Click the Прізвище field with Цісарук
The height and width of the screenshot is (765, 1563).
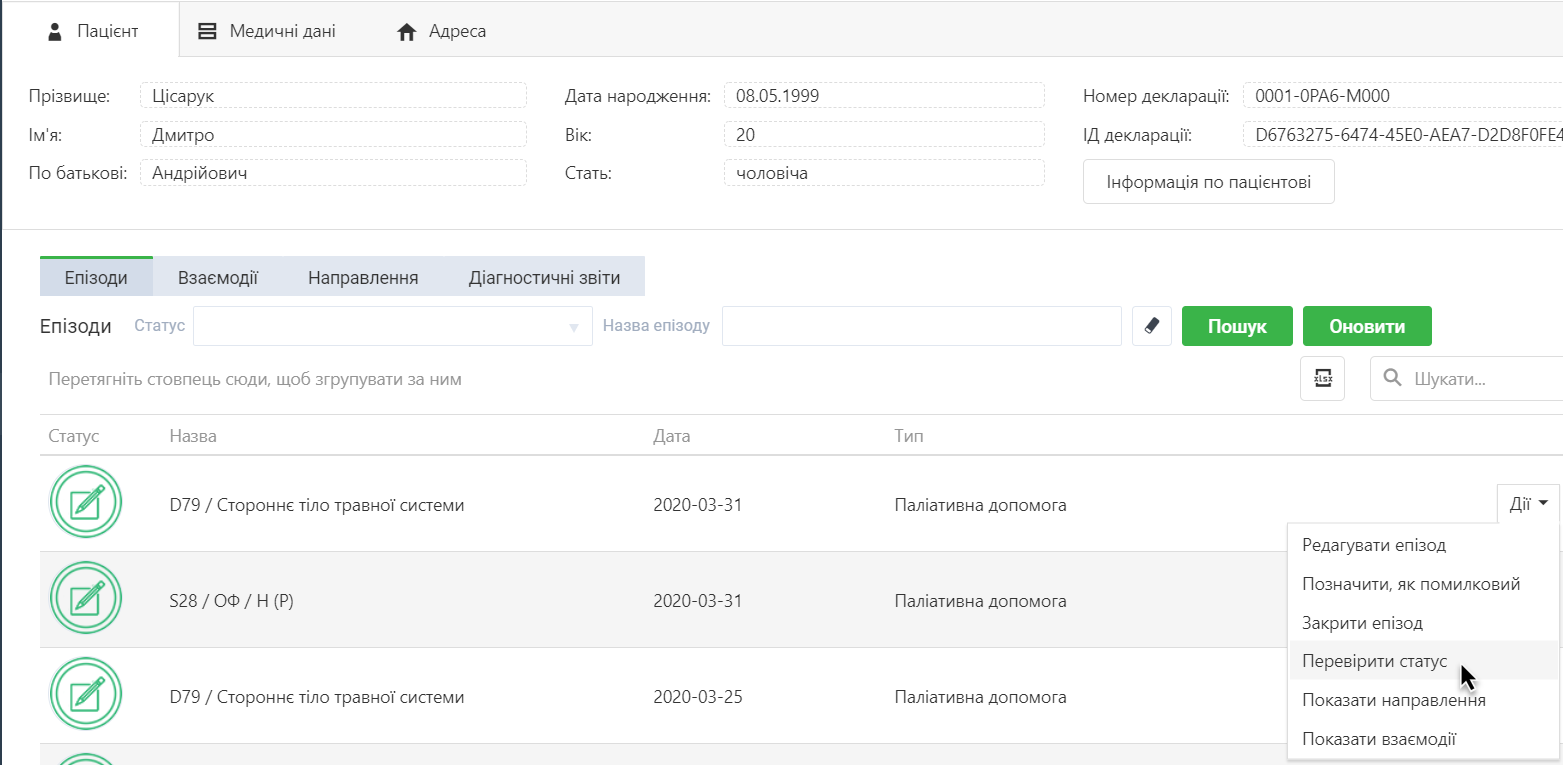pos(333,96)
